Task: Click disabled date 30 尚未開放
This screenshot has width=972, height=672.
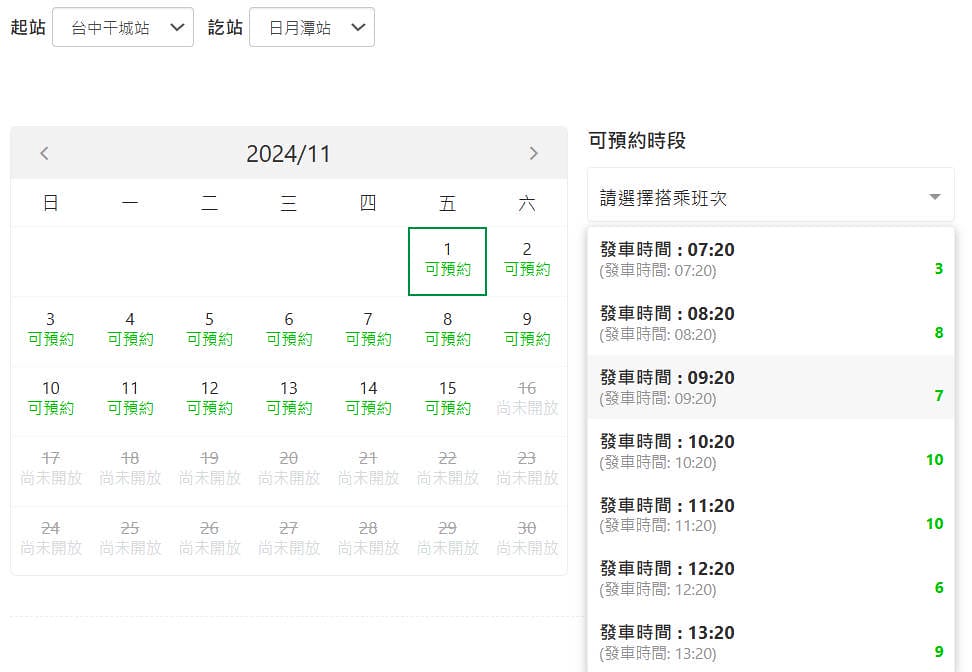Action: point(527,539)
